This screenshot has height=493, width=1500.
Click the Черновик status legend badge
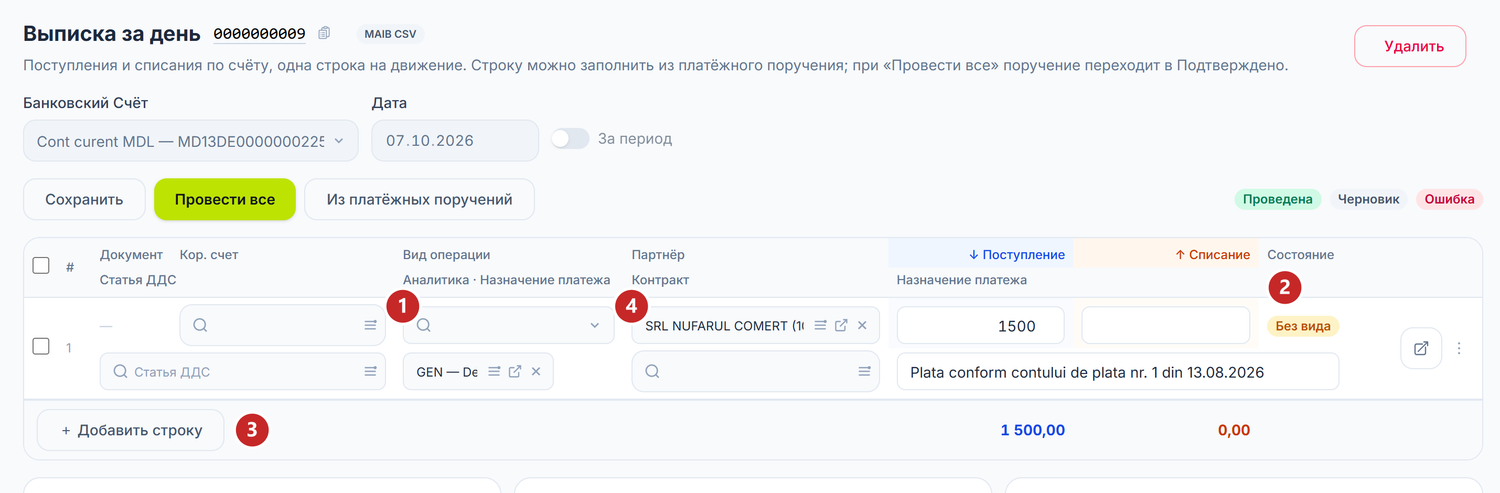(x=1368, y=199)
